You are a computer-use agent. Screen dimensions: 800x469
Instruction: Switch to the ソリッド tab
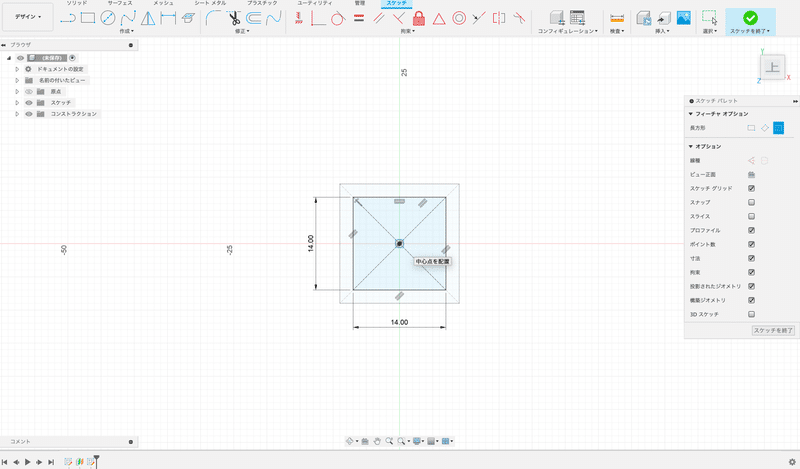(77, 3)
